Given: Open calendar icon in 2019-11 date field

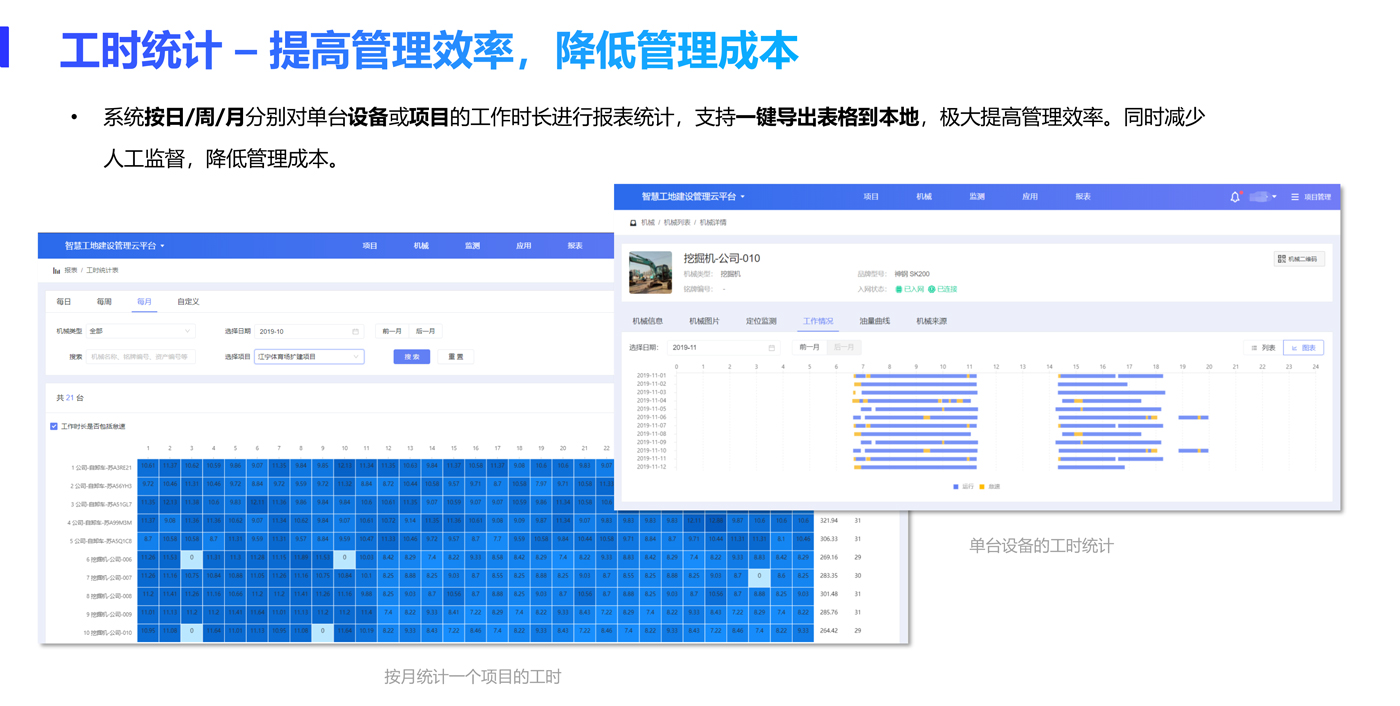Looking at the screenshot, I should tap(771, 348).
